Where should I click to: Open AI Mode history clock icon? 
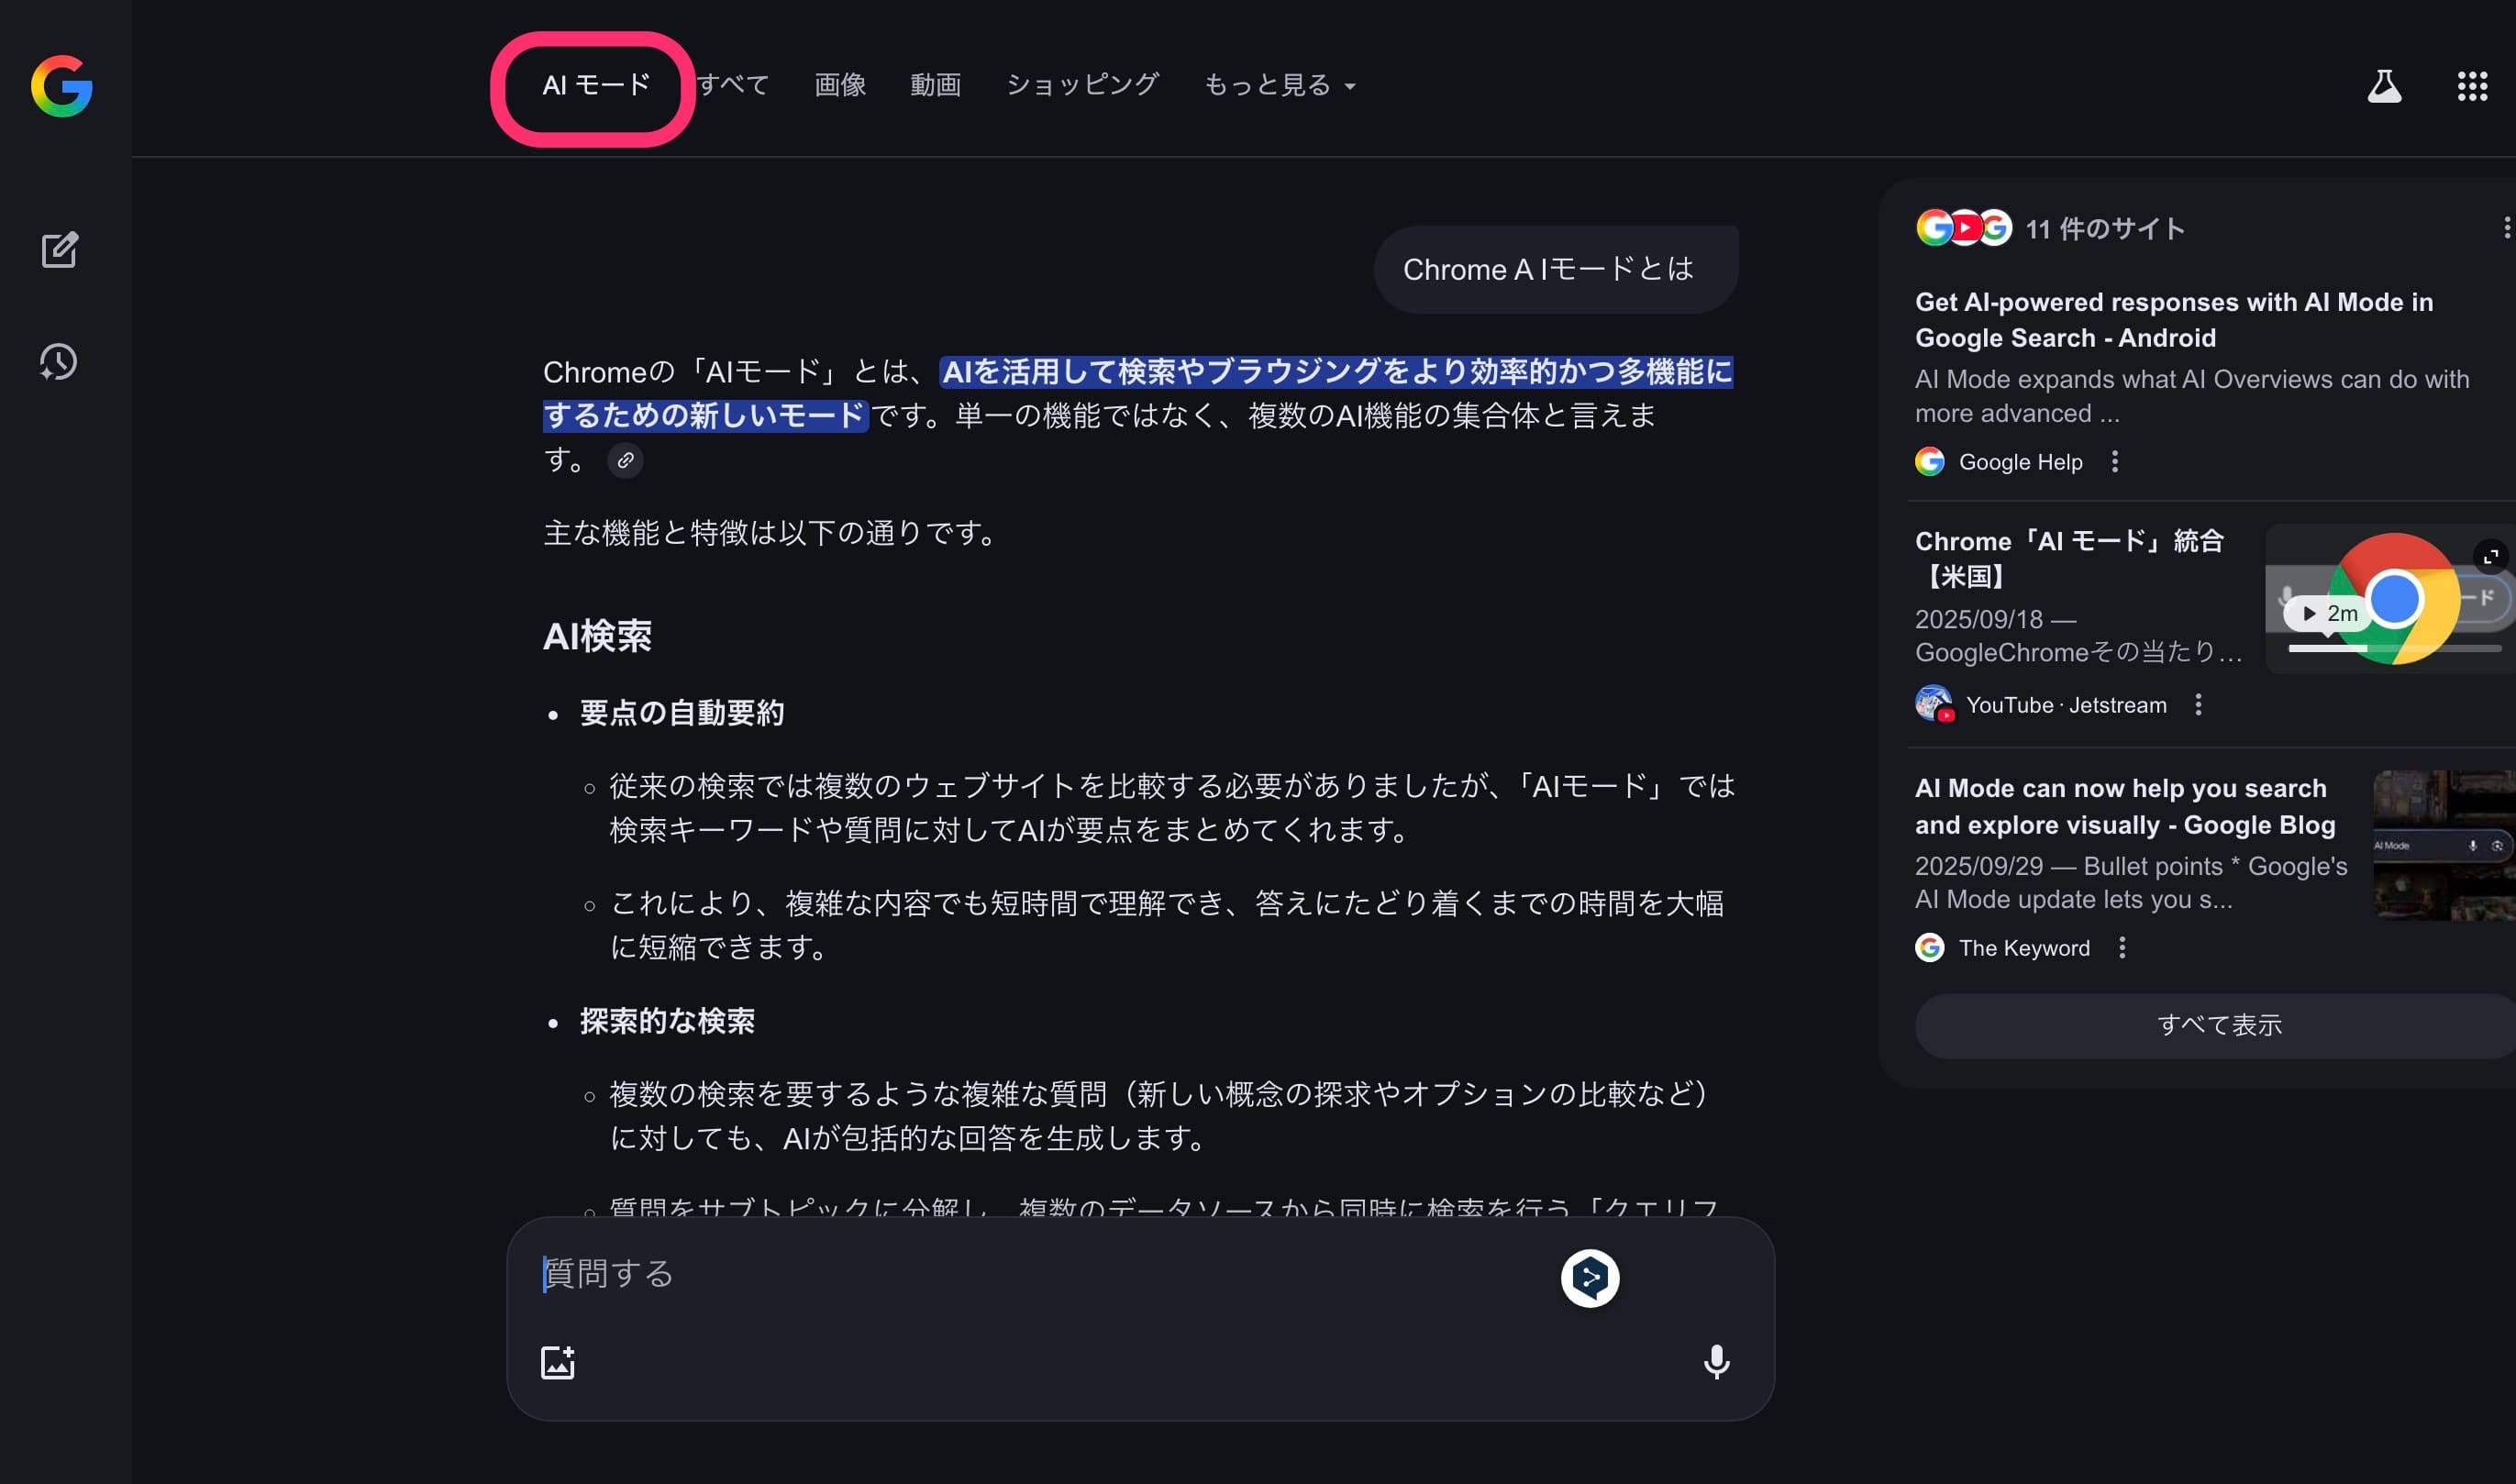58,362
